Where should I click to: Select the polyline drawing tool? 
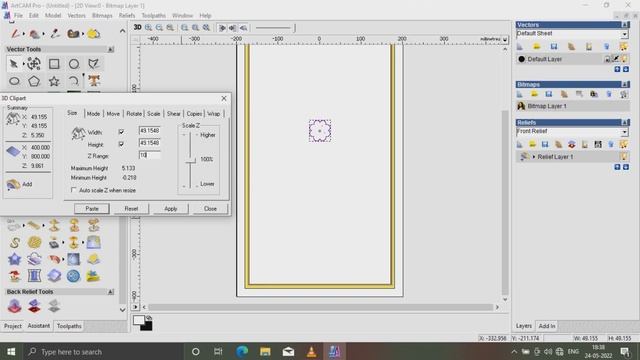click(94, 64)
